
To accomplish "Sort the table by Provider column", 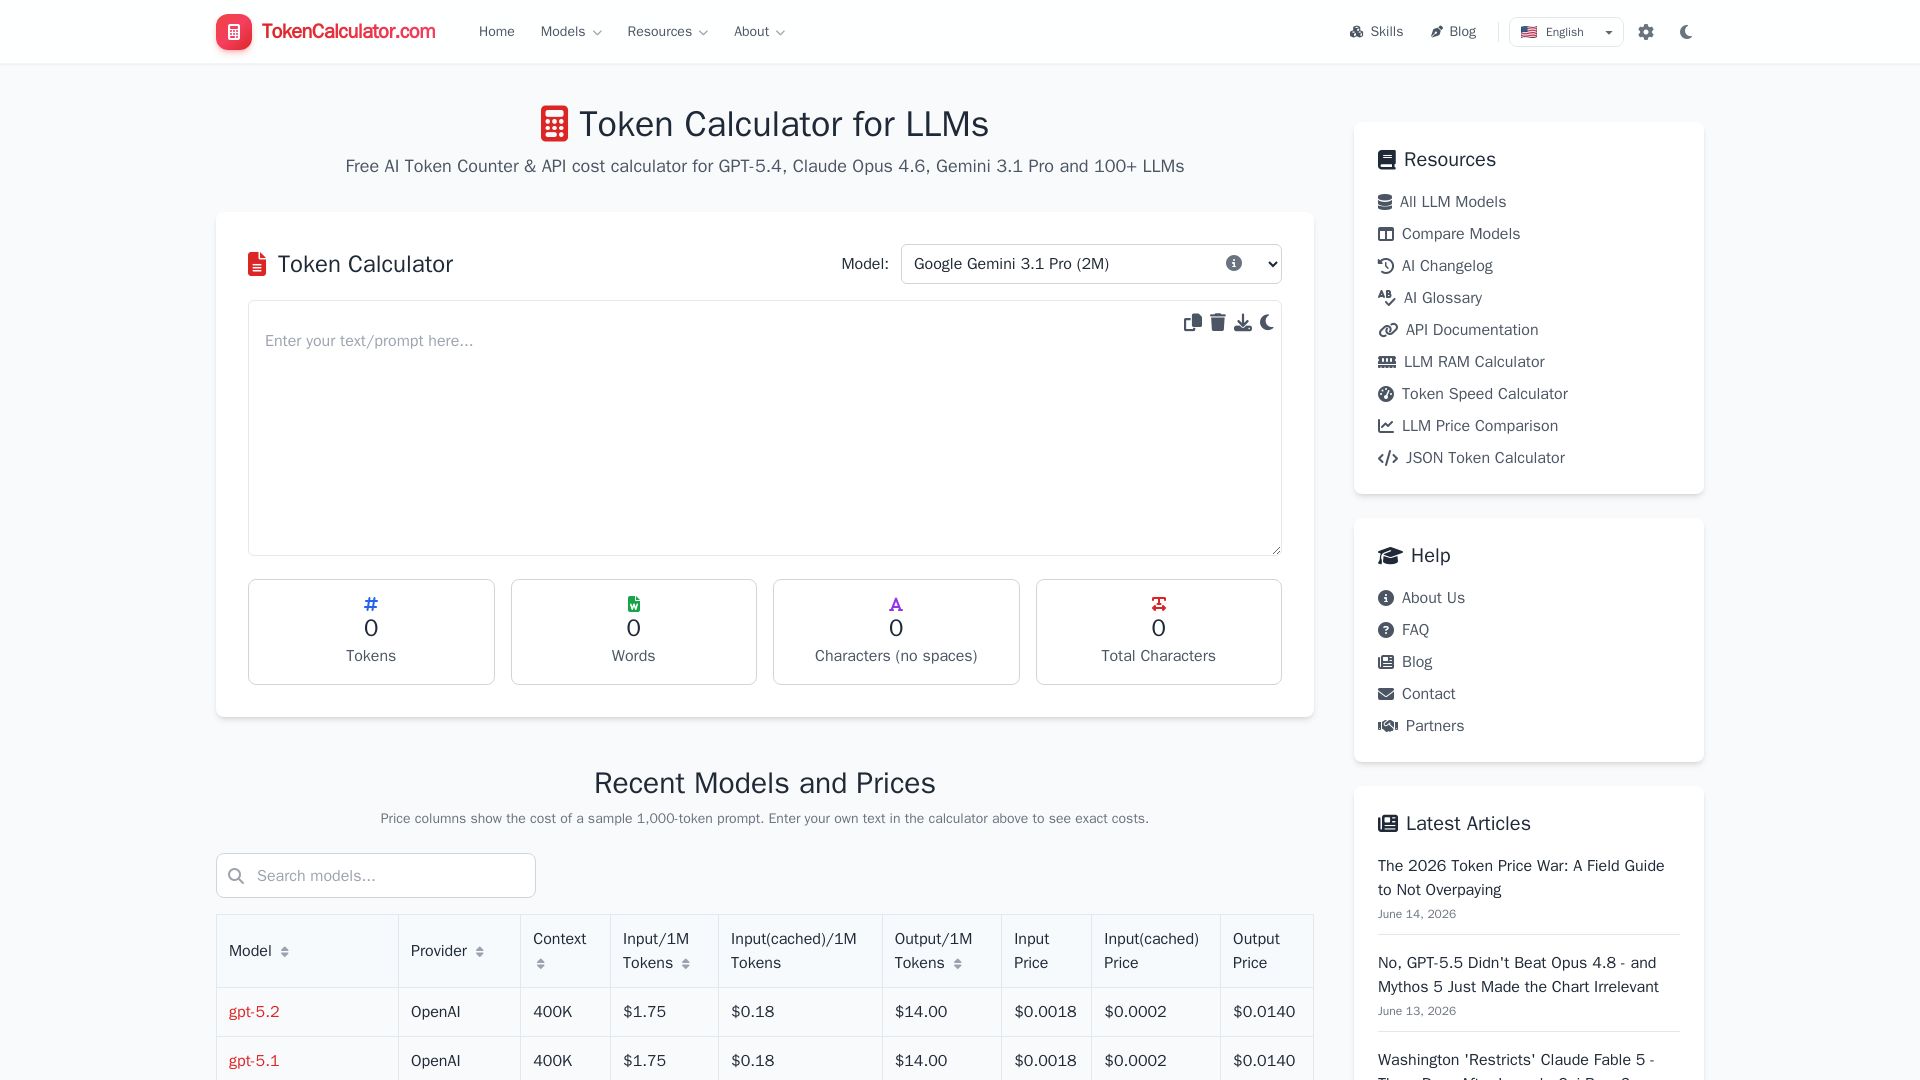I will pyautogui.click(x=479, y=952).
